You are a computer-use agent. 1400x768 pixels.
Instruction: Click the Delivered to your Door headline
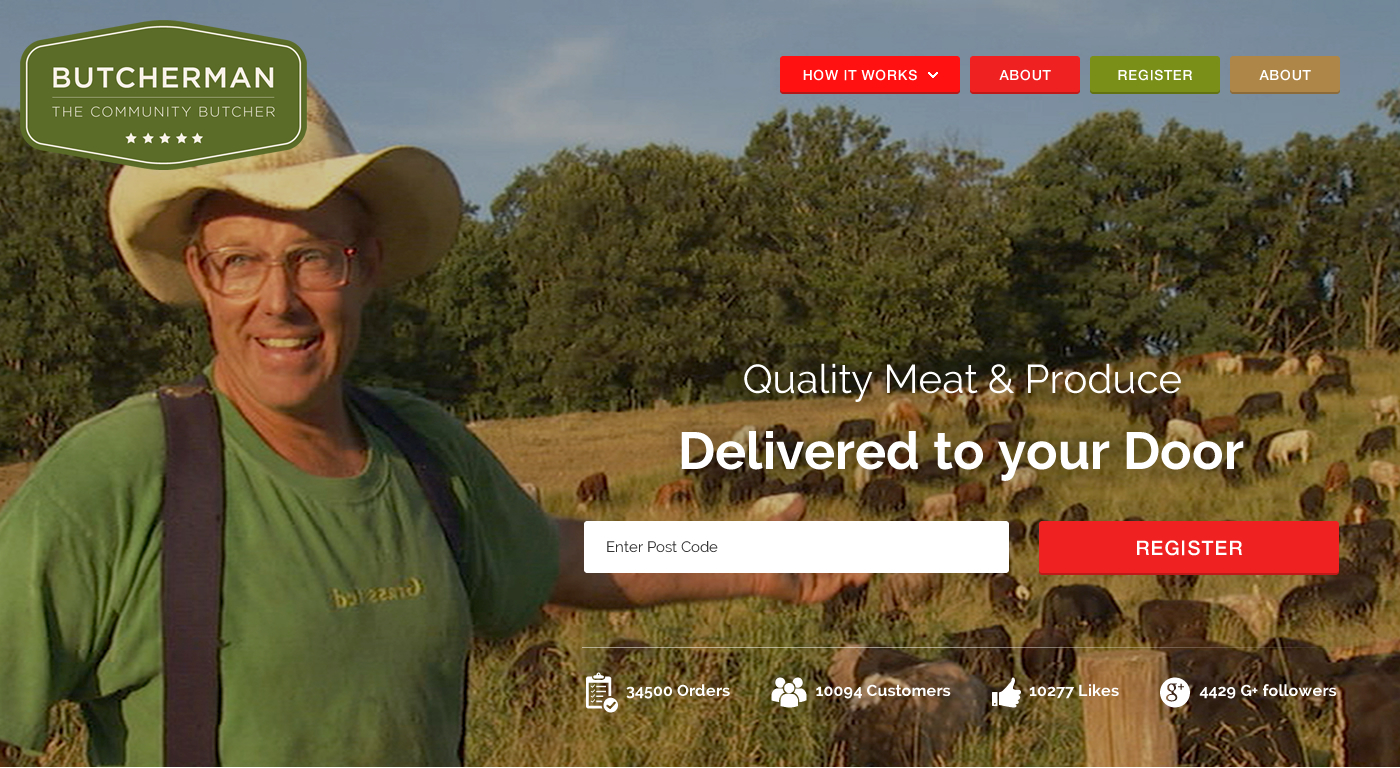click(x=961, y=452)
